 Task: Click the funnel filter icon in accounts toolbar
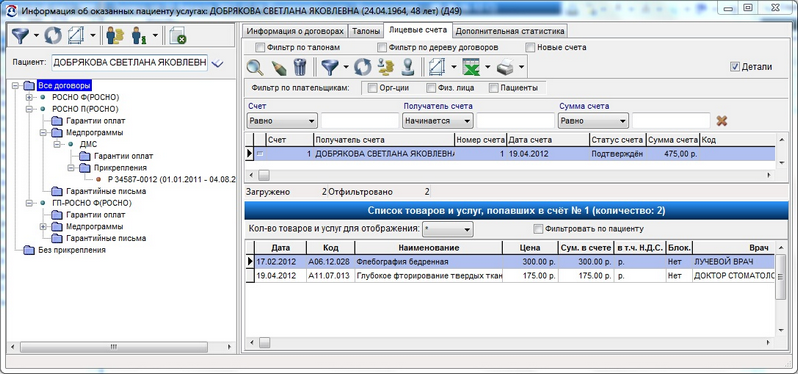pos(330,67)
